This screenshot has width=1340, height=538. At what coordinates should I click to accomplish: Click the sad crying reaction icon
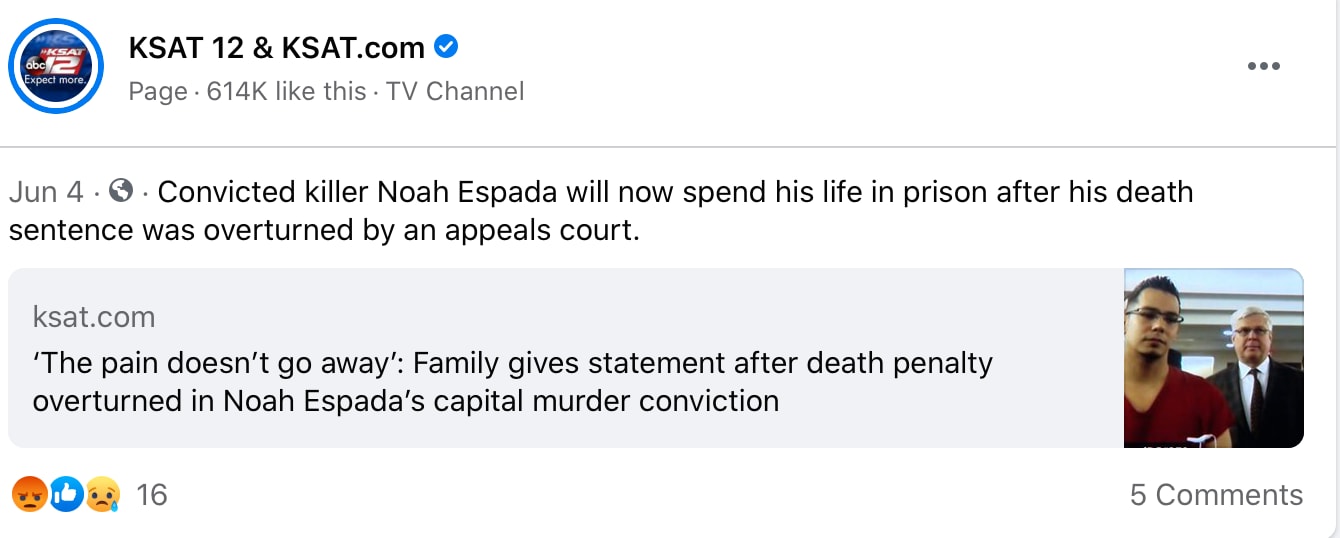click(103, 494)
